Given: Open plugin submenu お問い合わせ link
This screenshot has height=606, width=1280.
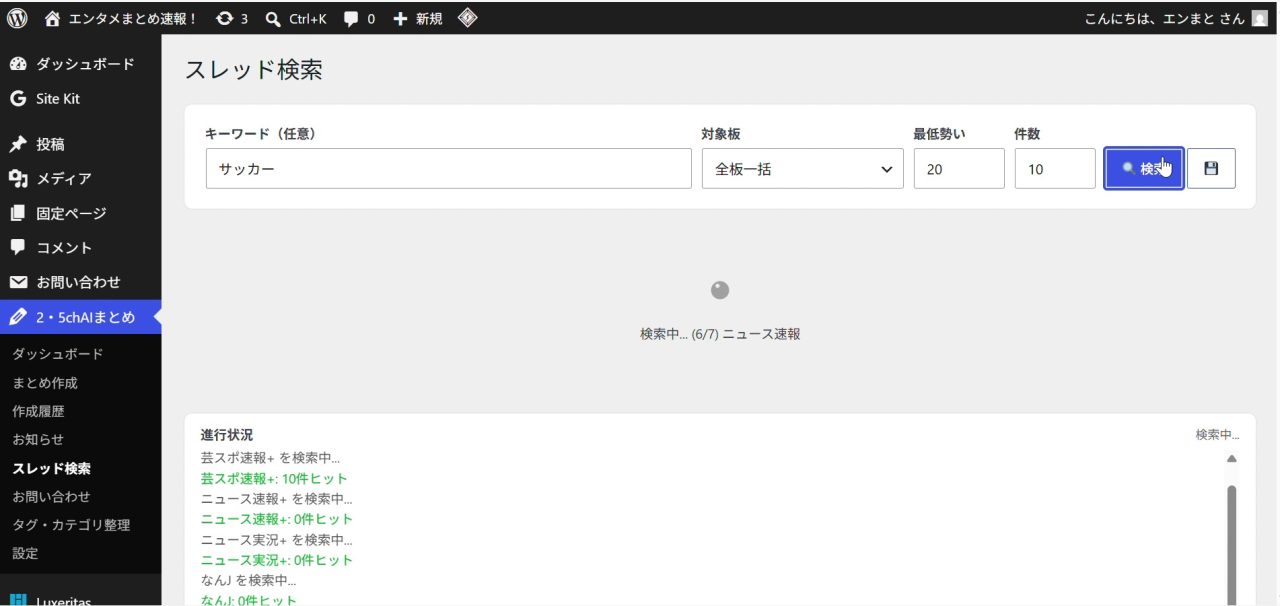Looking at the screenshot, I should click(51, 496).
